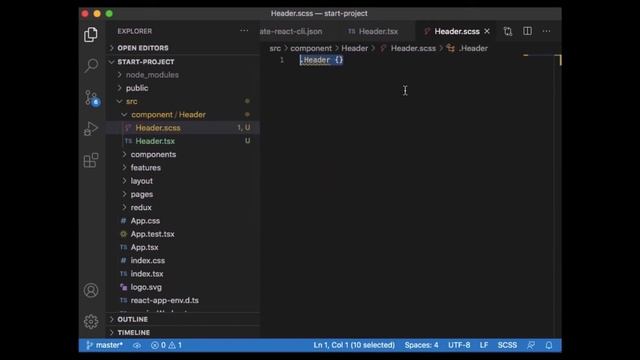Open the Extensions view
Image resolution: width=640 pixels, height=360 pixels.
tap(91, 160)
